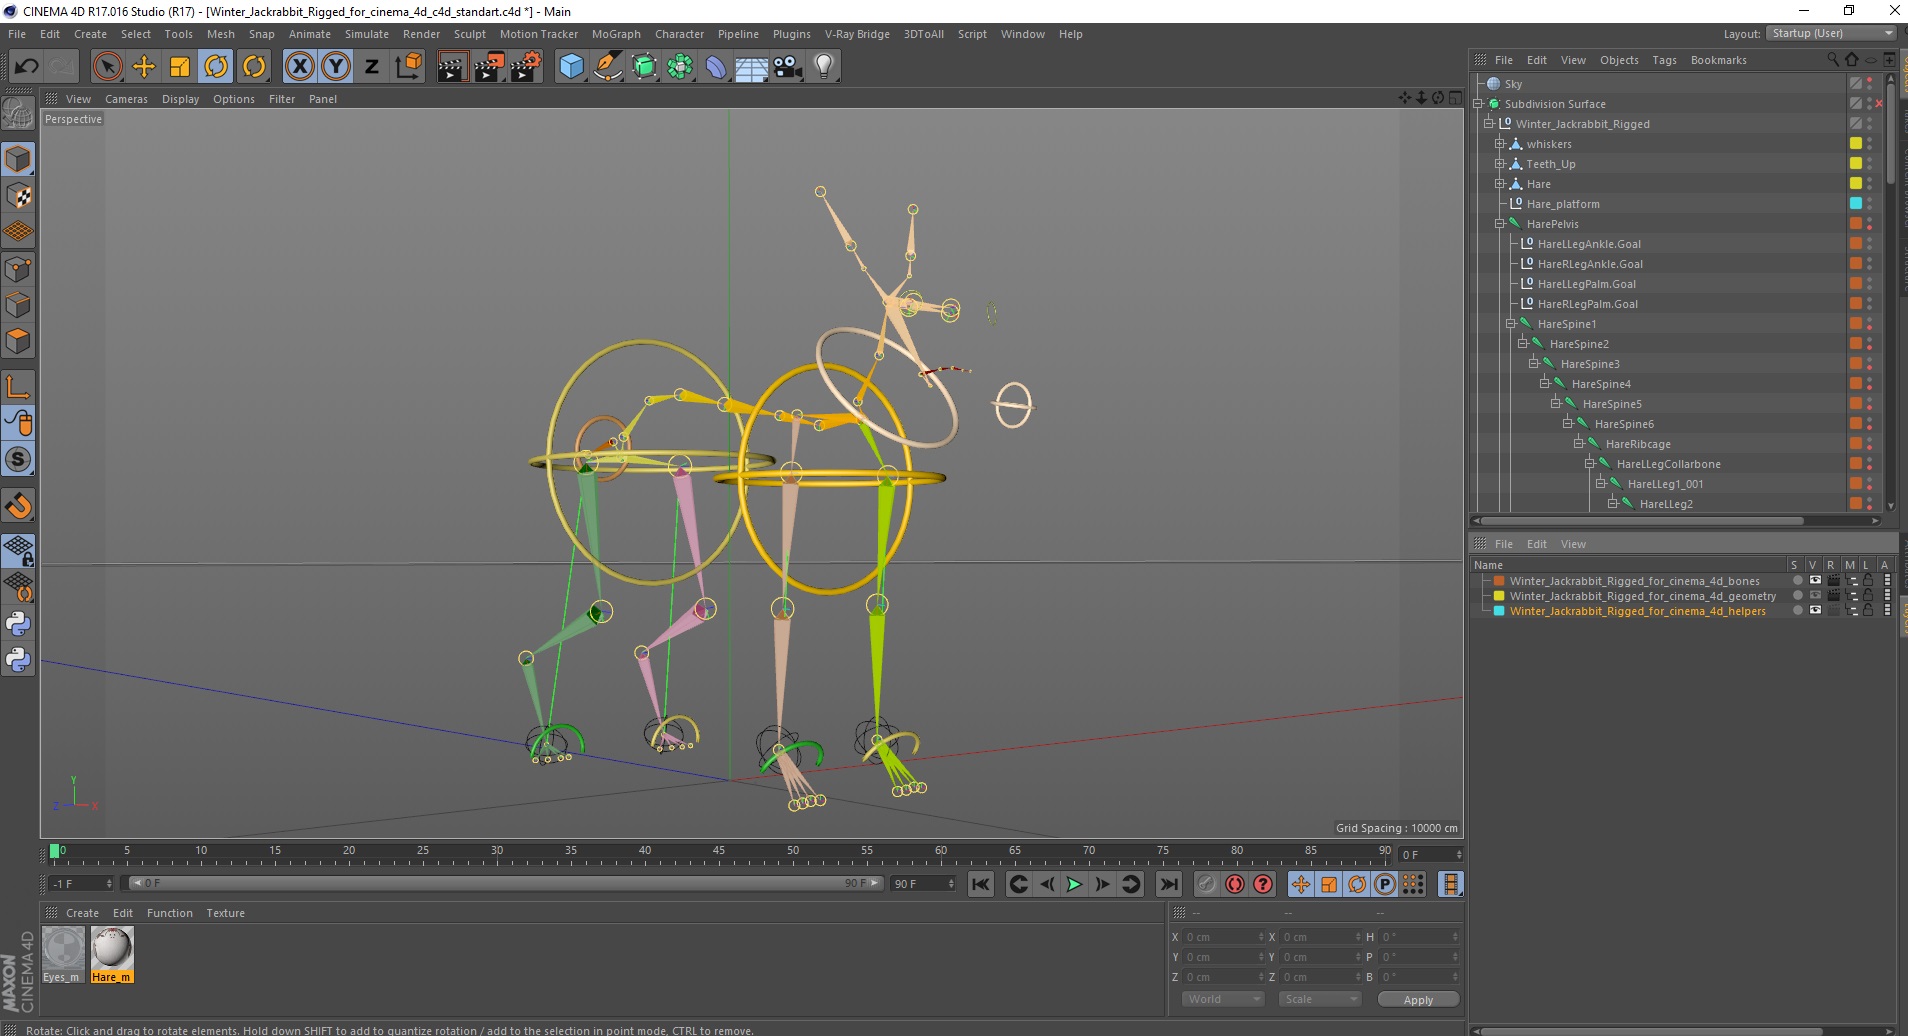1908x1036 pixels.
Task: Toggle Rotation keyframe recording
Action: click(1357, 884)
